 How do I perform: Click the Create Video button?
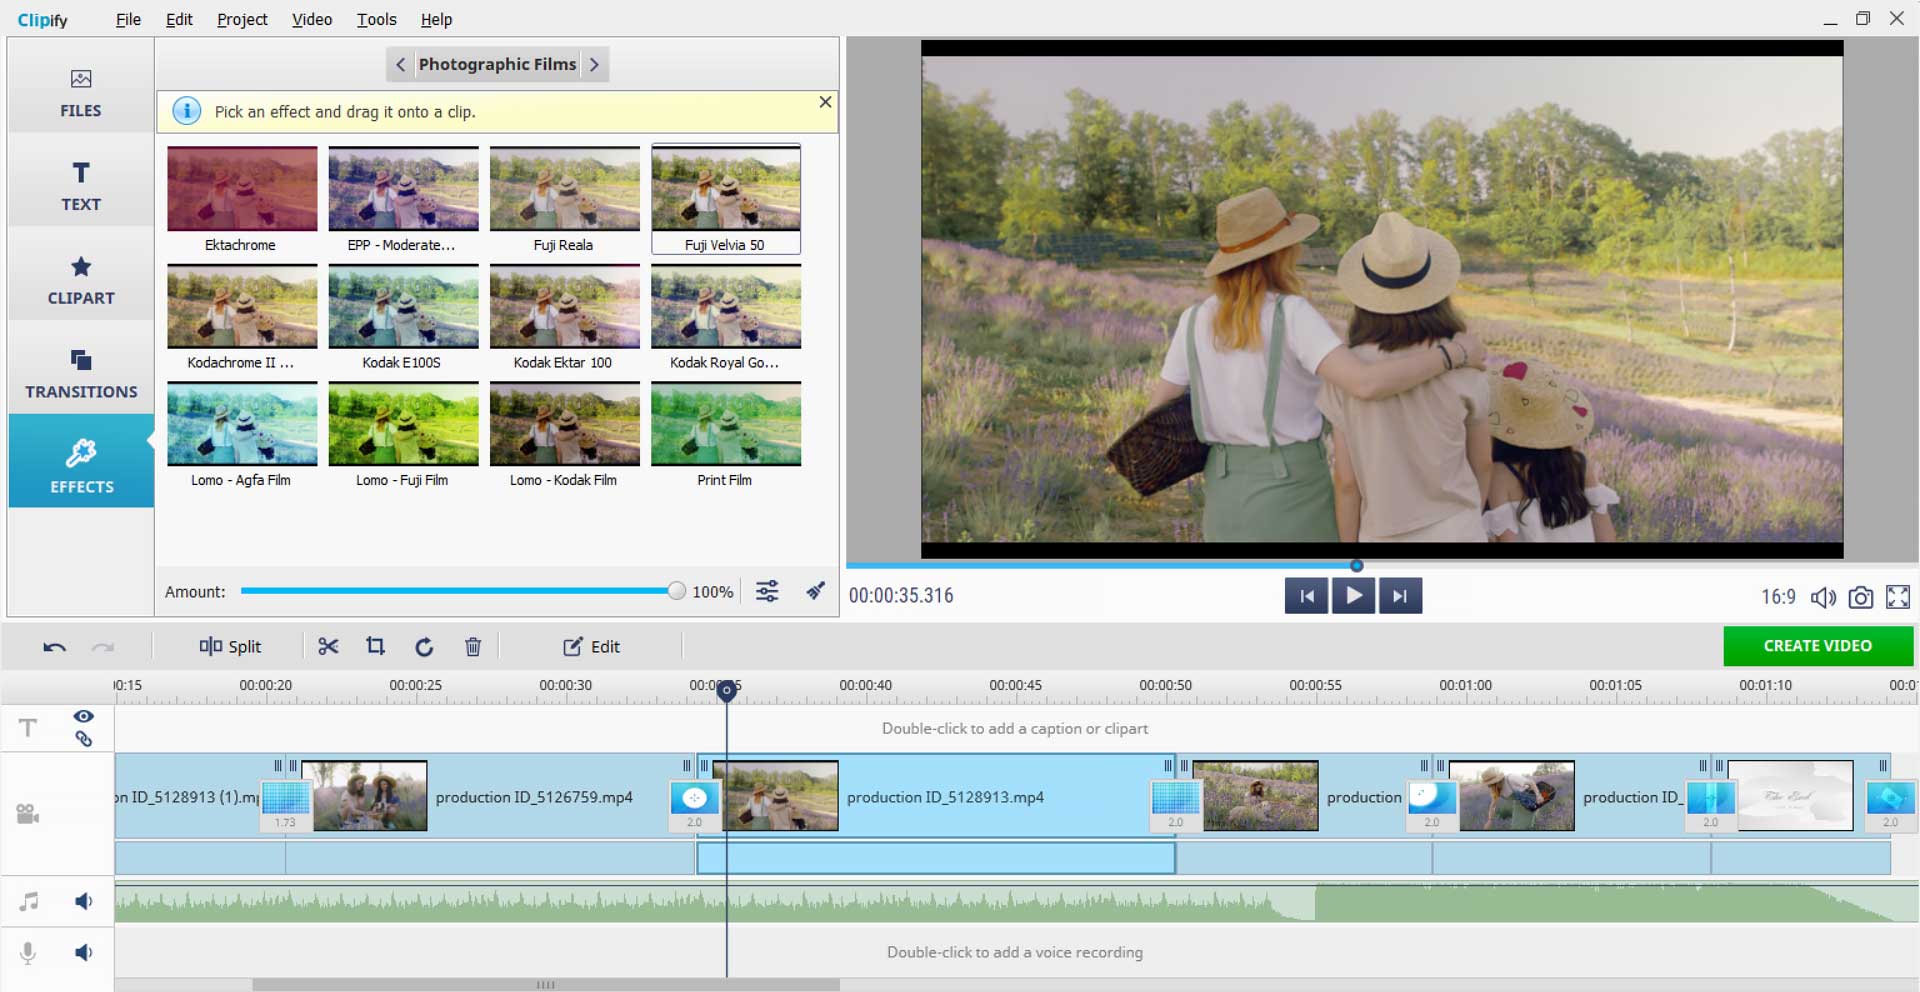click(x=1817, y=646)
